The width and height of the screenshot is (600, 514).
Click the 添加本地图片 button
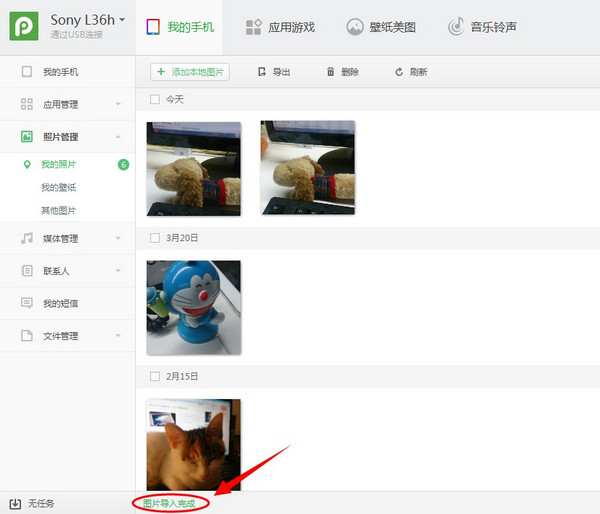190,72
